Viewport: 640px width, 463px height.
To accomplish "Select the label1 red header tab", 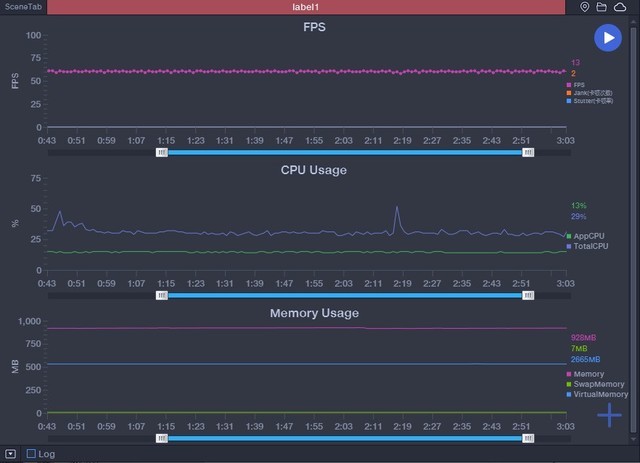I will pos(311,7).
